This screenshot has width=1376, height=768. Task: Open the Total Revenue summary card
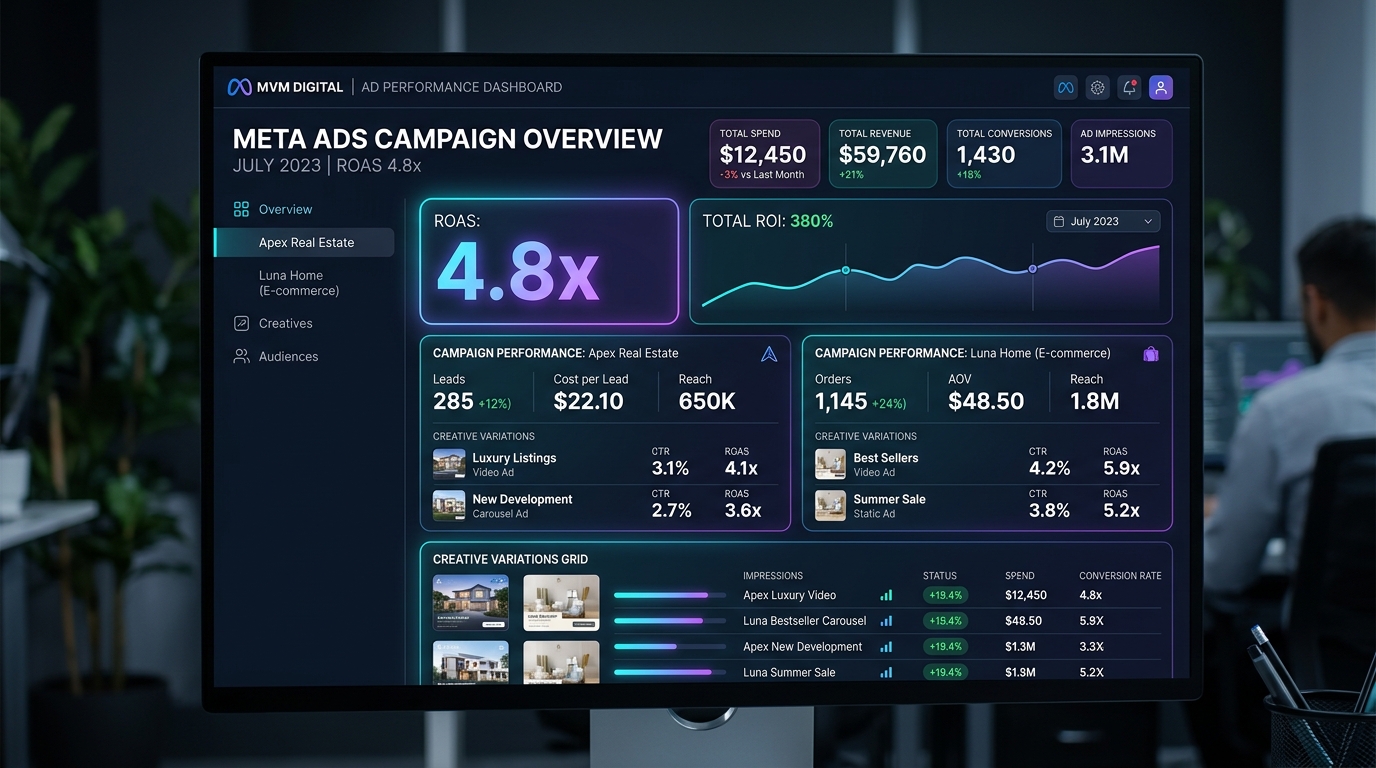pos(883,154)
